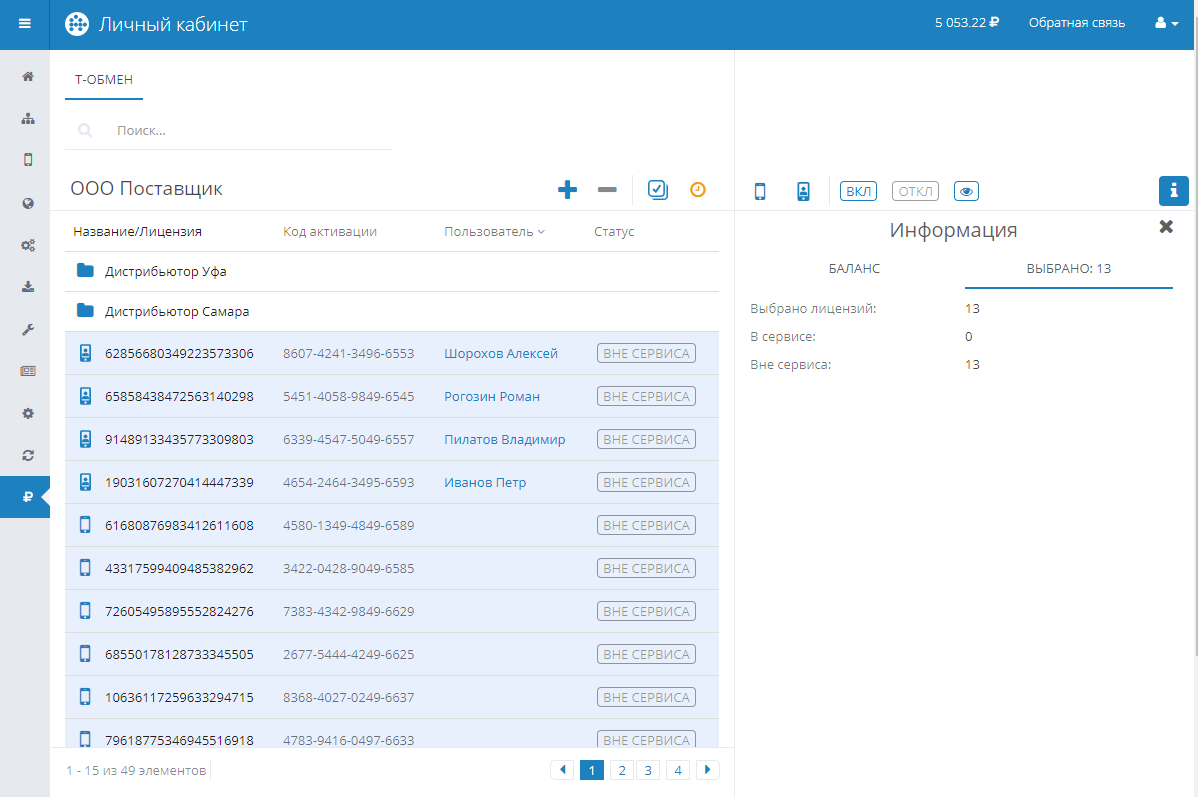Open the blue information panel icon
The width and height of the screenshot is (1198, 797).
[x=1173, y=190]
